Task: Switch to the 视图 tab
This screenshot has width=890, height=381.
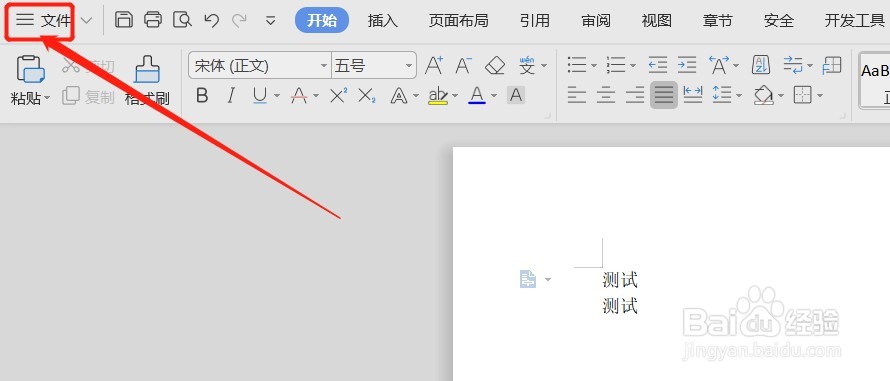Action: 657,21
